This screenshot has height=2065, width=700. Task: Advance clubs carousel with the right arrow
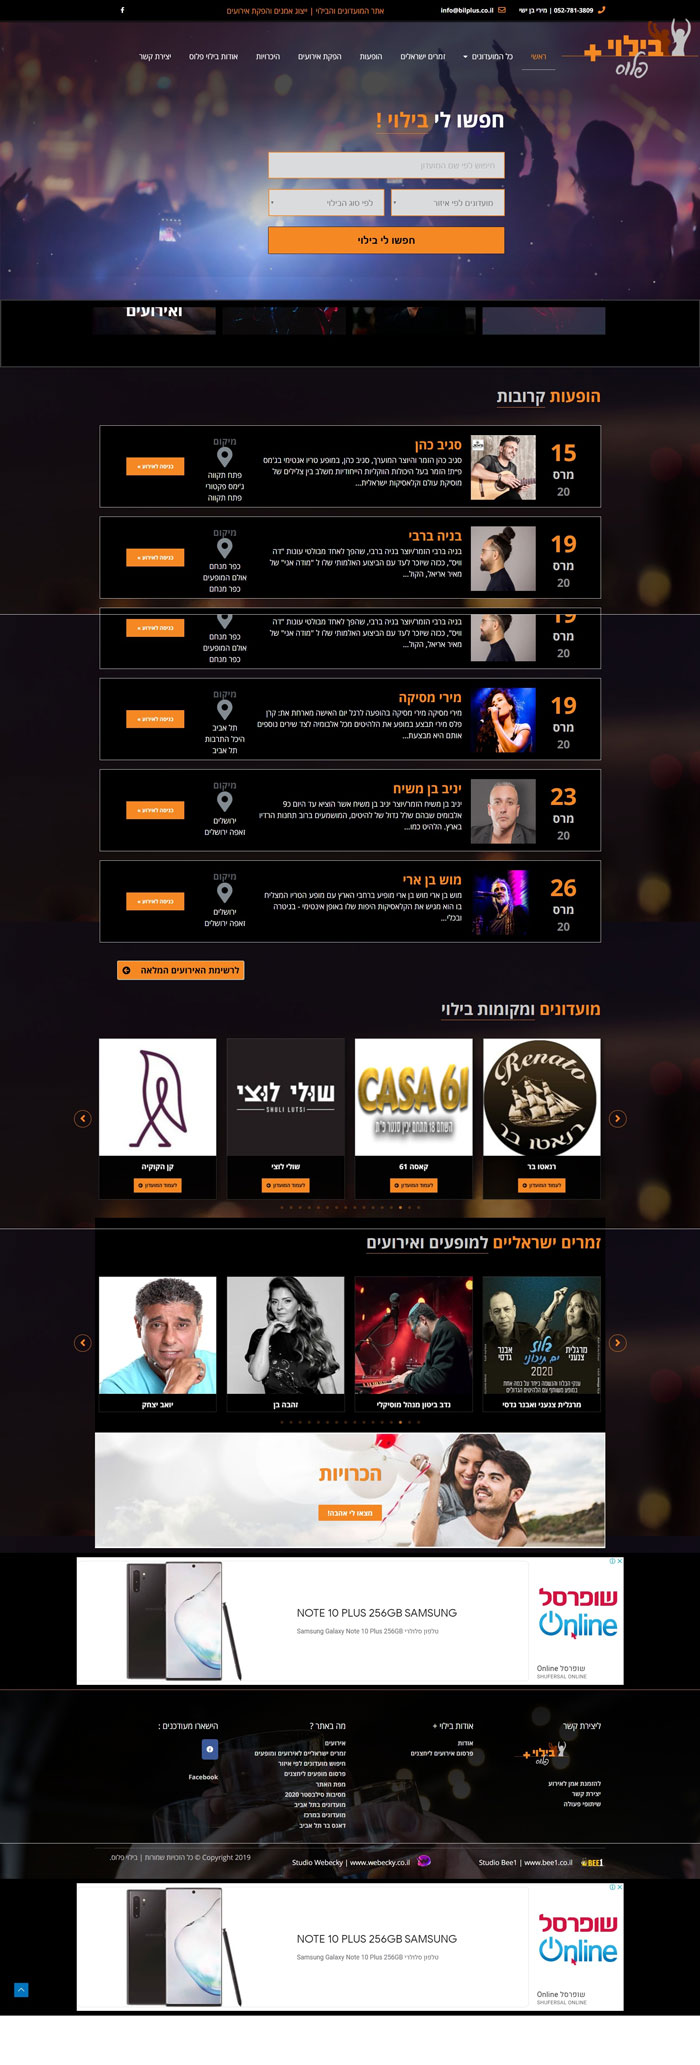(618, 1118)
